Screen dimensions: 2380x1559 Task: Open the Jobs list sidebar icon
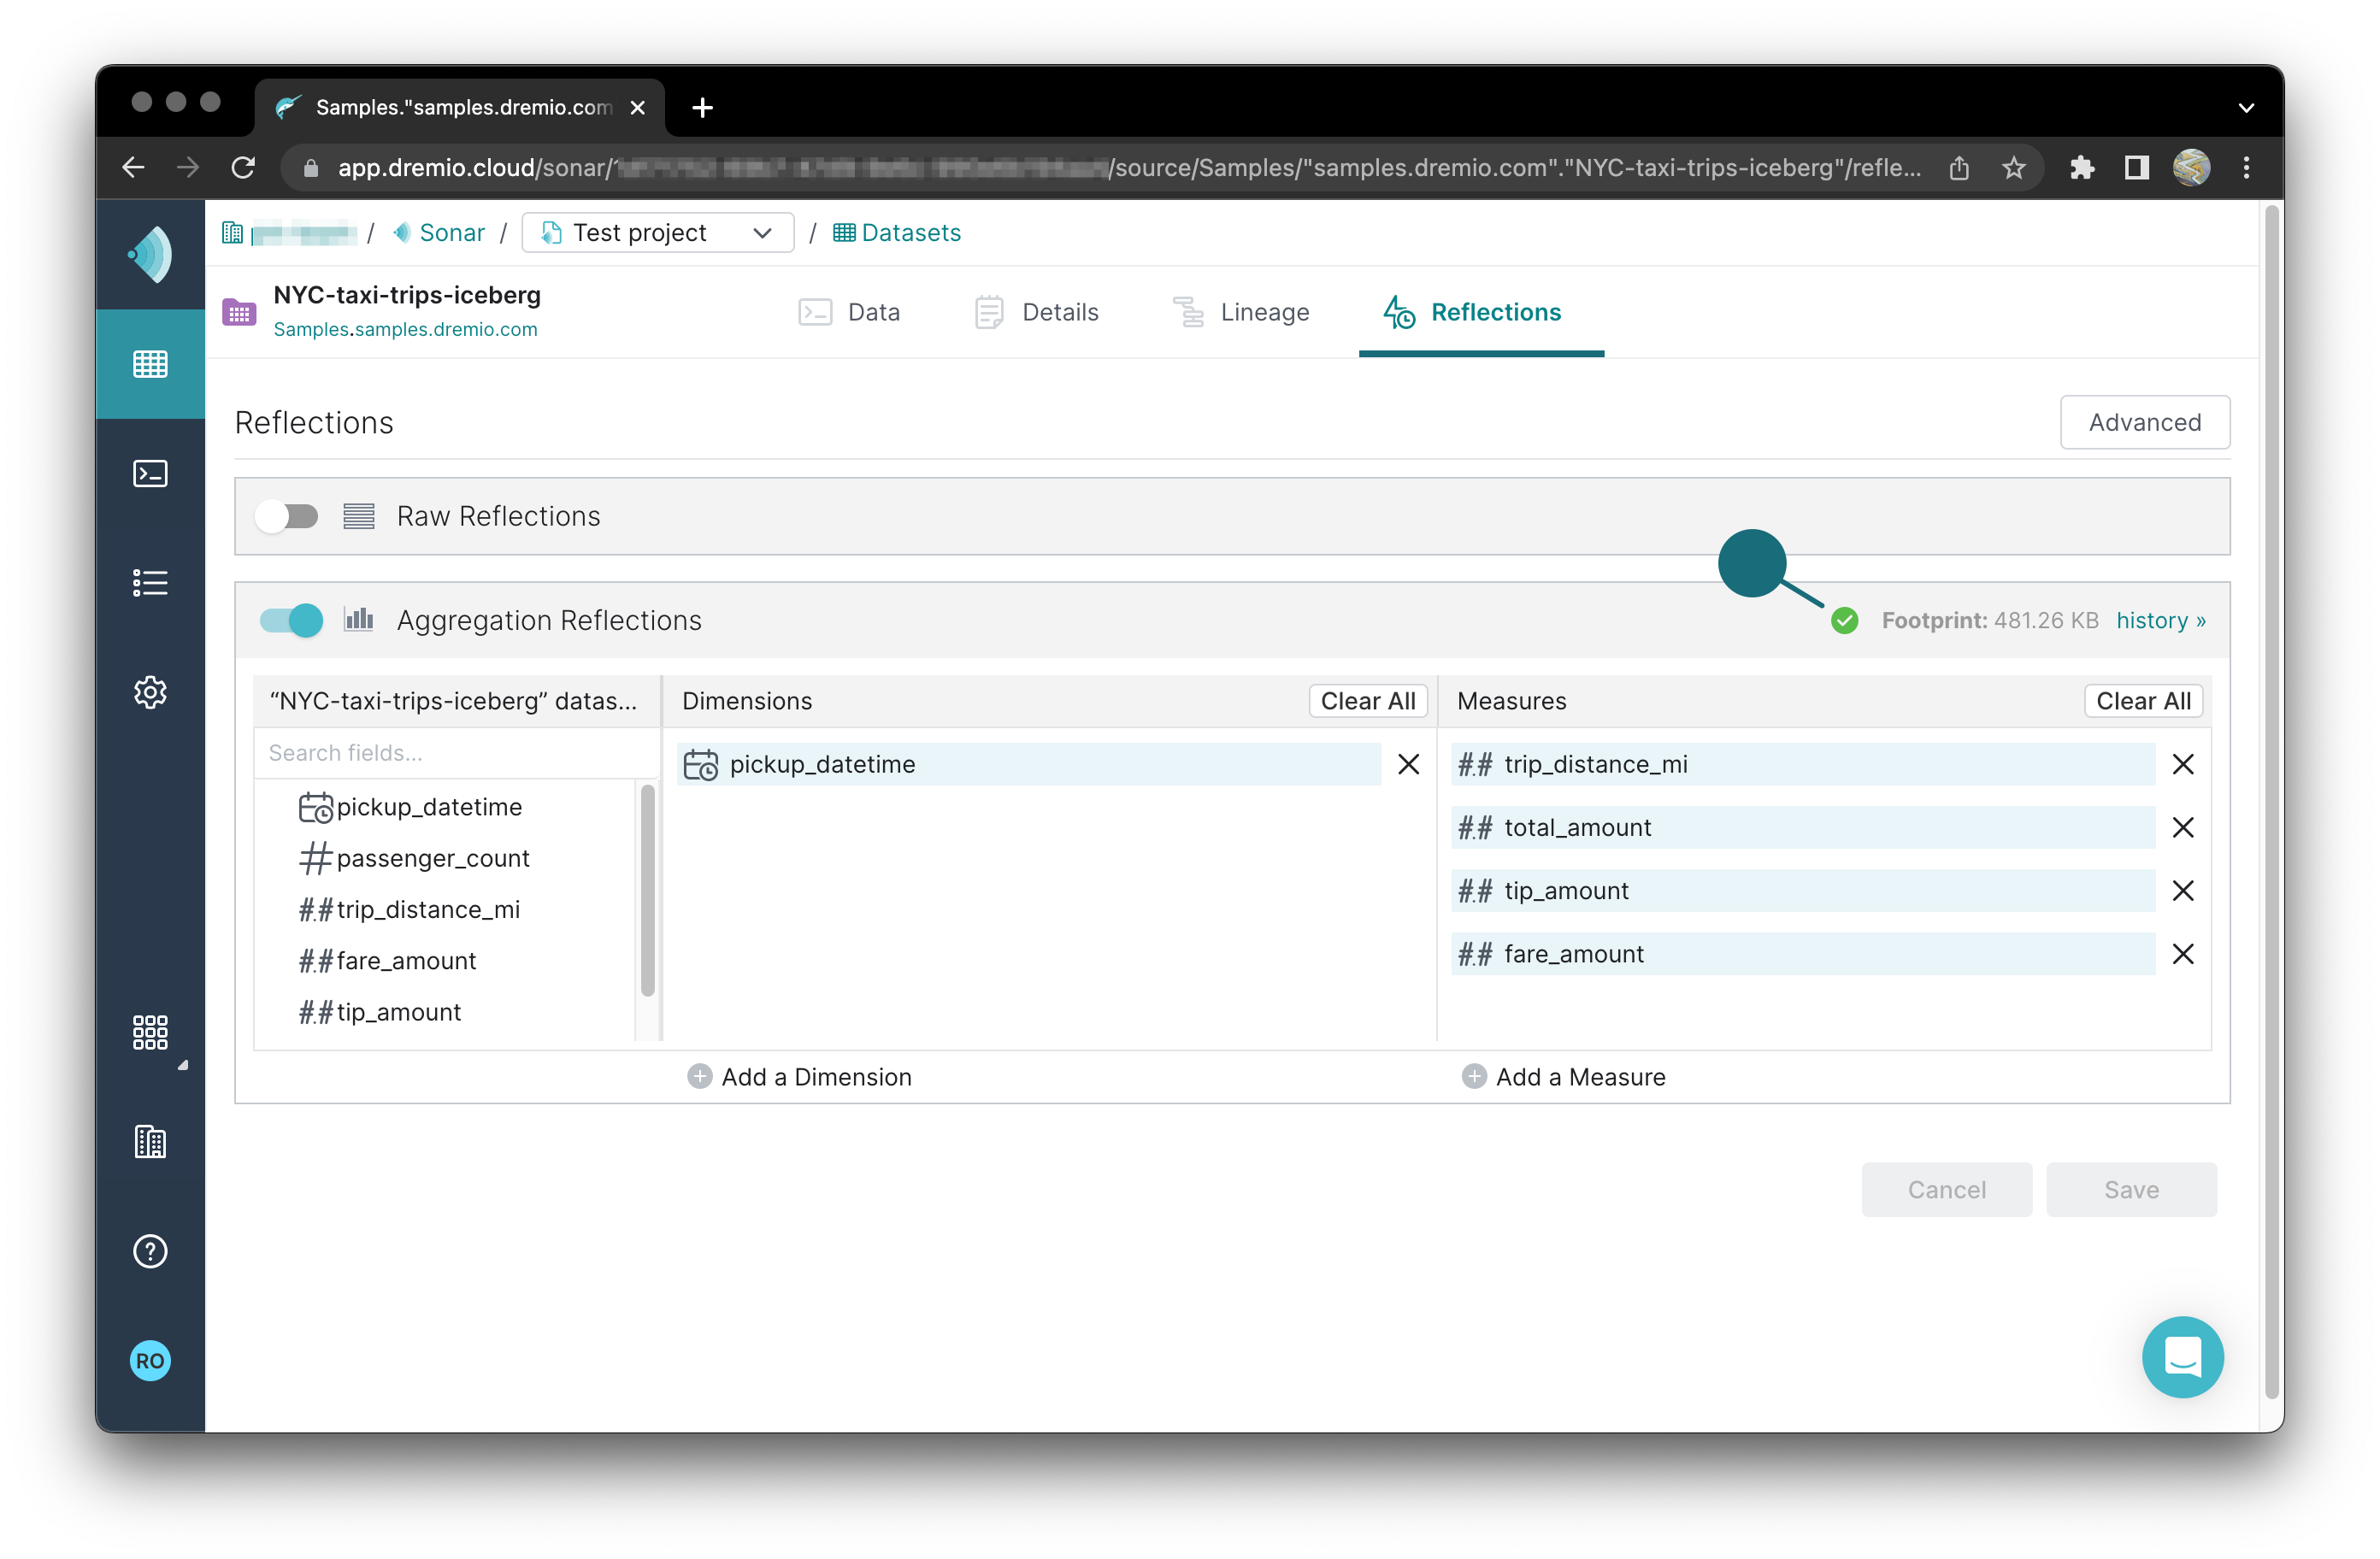150,583
